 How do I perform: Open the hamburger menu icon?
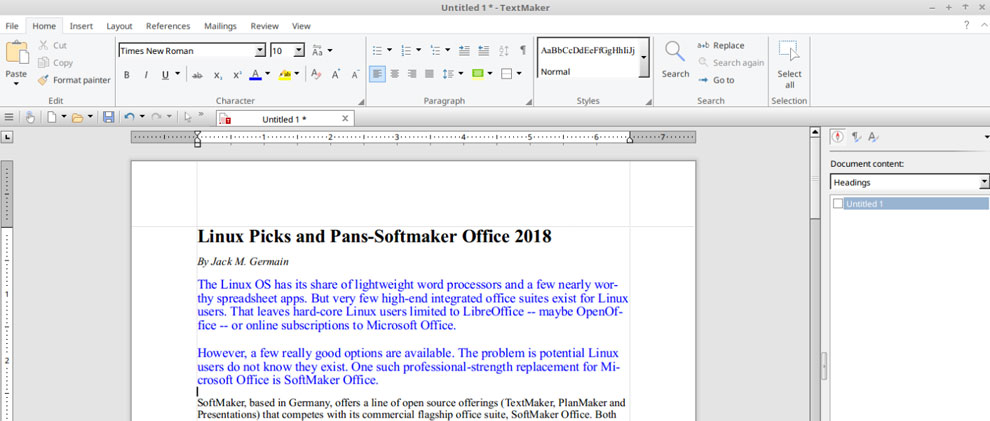[9, 117]
